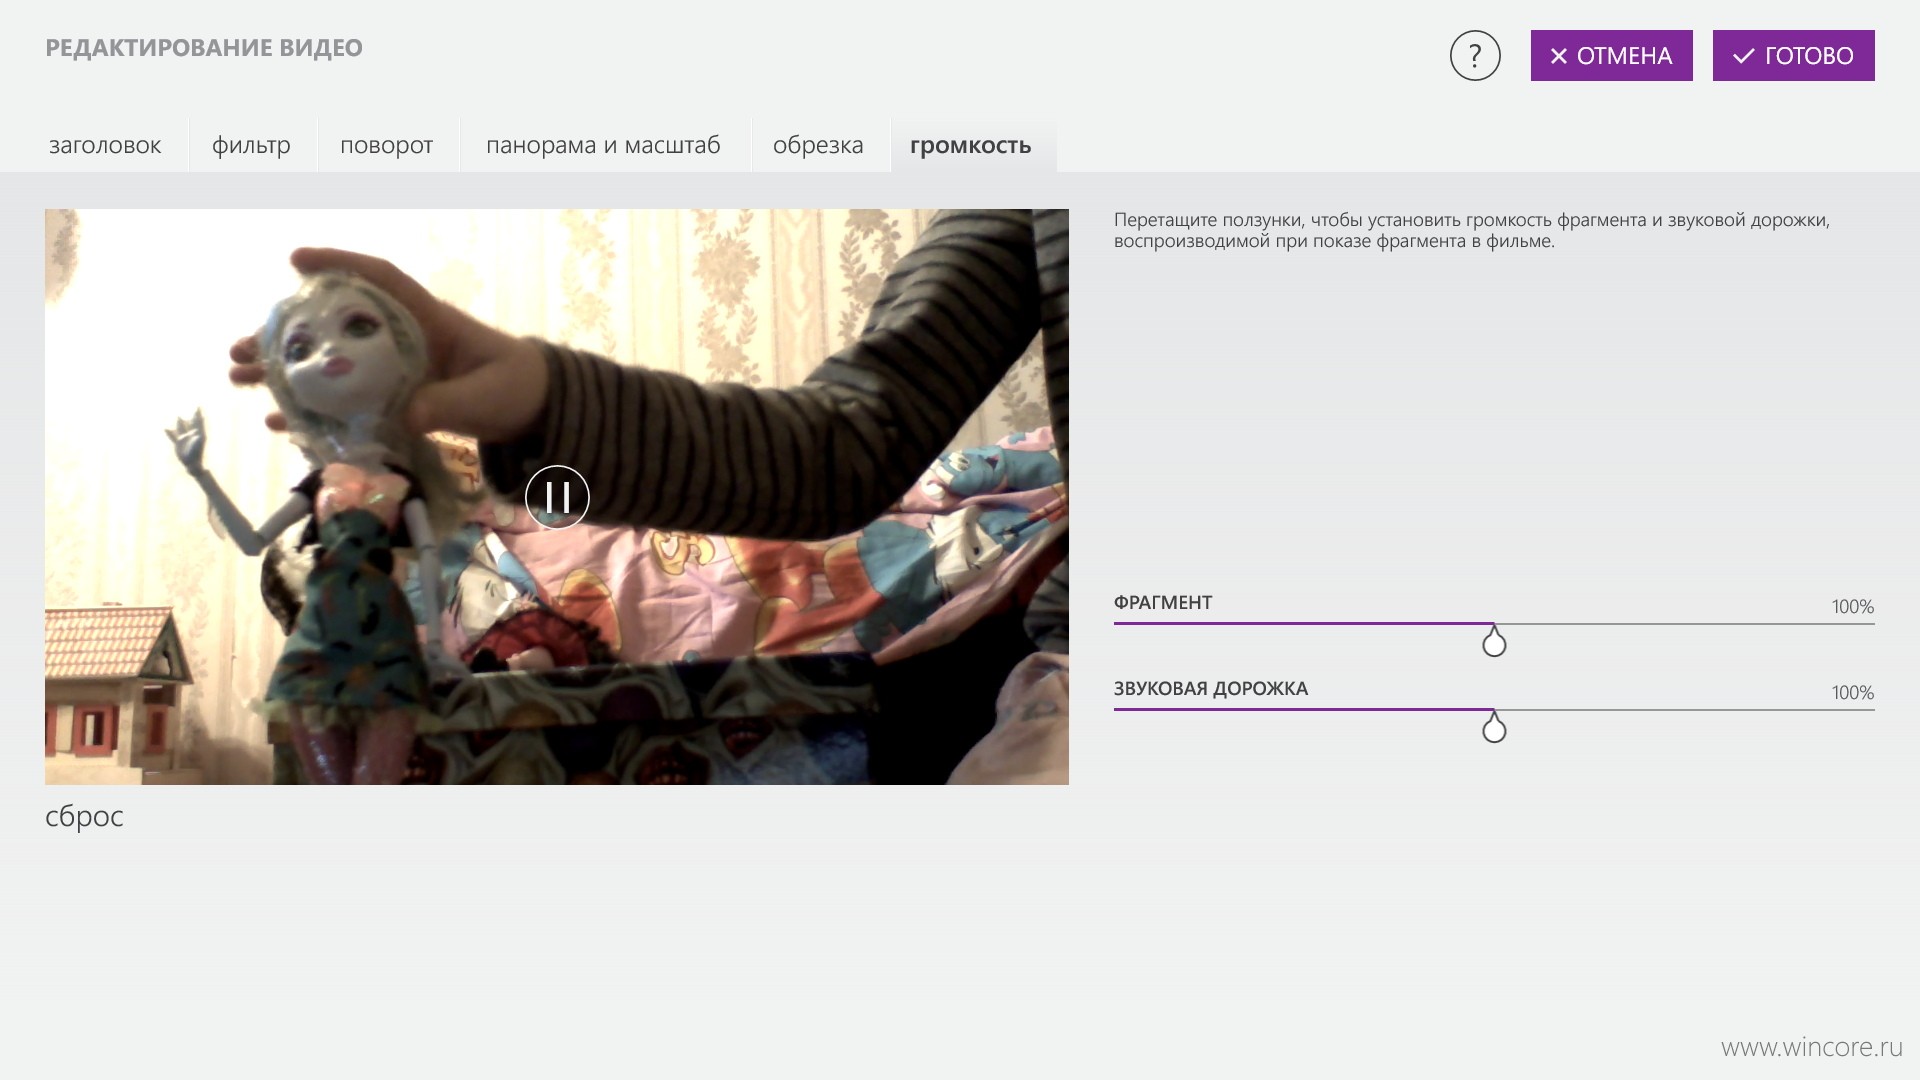Click the ЗВУКОВАЯ ДОРОЖКА 100% value
The width and height of the screenshot is (1920, 1080).
[1853, 693]
